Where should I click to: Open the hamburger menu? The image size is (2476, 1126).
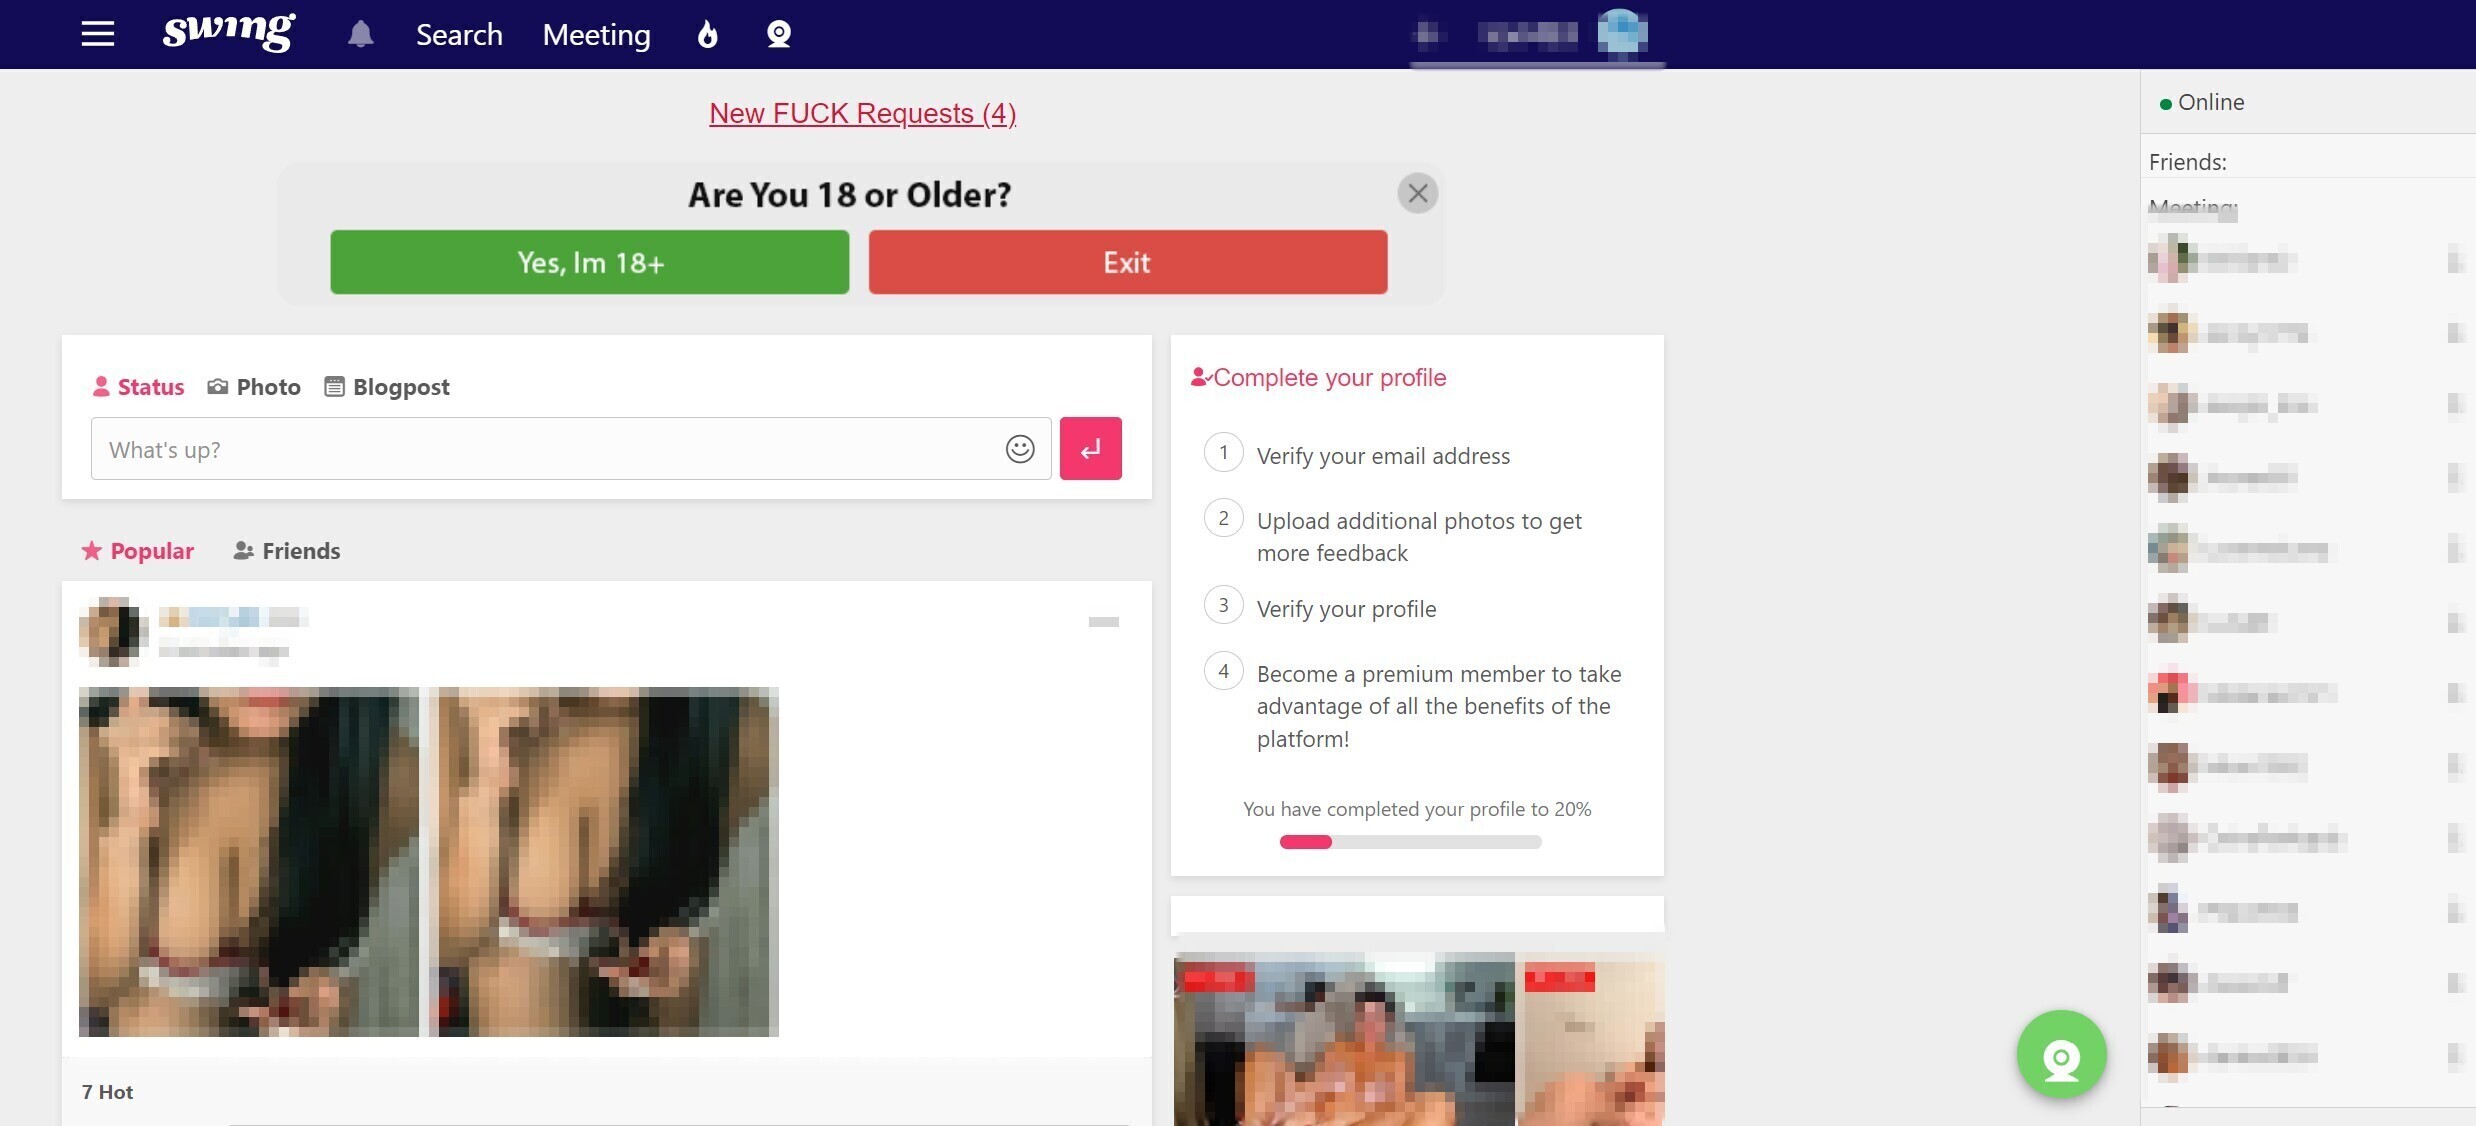(x=97, y=34)
